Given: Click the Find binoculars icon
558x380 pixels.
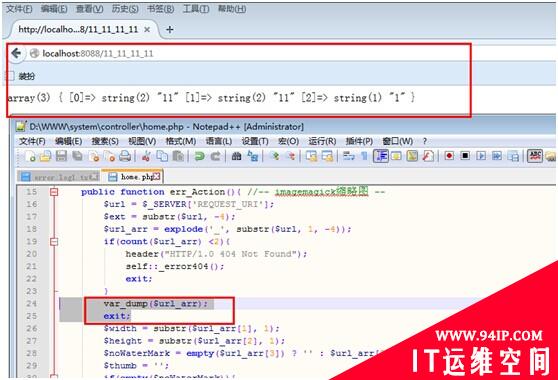Looking at the screenshot, I should click(236, 156).
